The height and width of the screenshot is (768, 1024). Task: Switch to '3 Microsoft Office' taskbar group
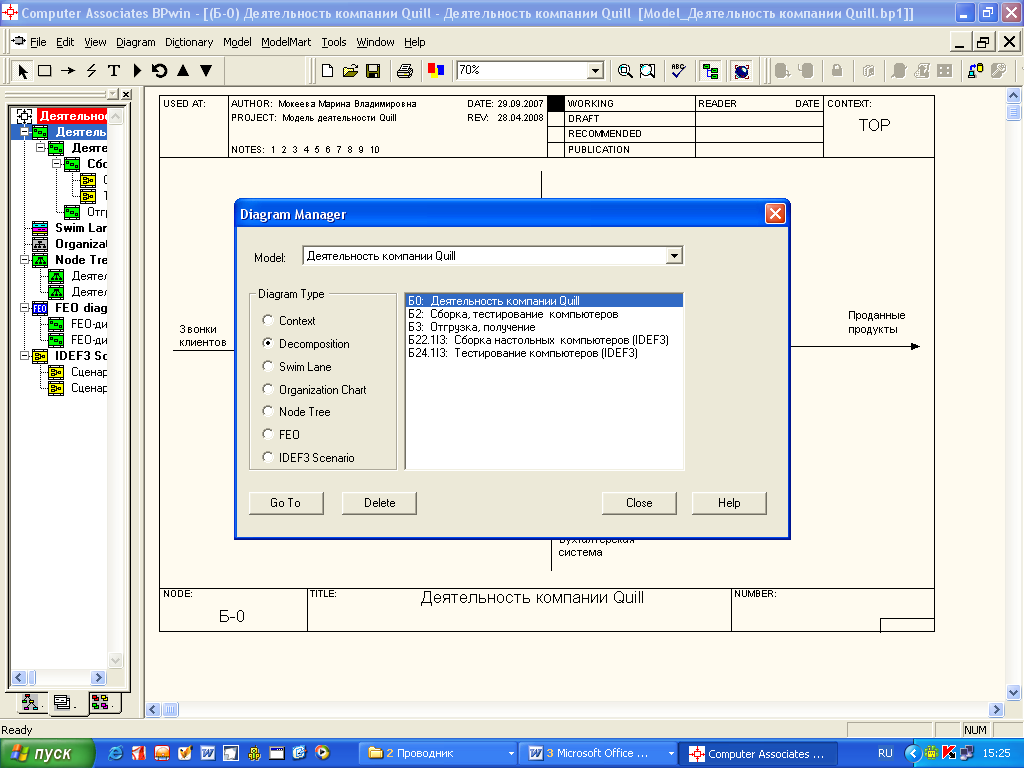[598, 754]
